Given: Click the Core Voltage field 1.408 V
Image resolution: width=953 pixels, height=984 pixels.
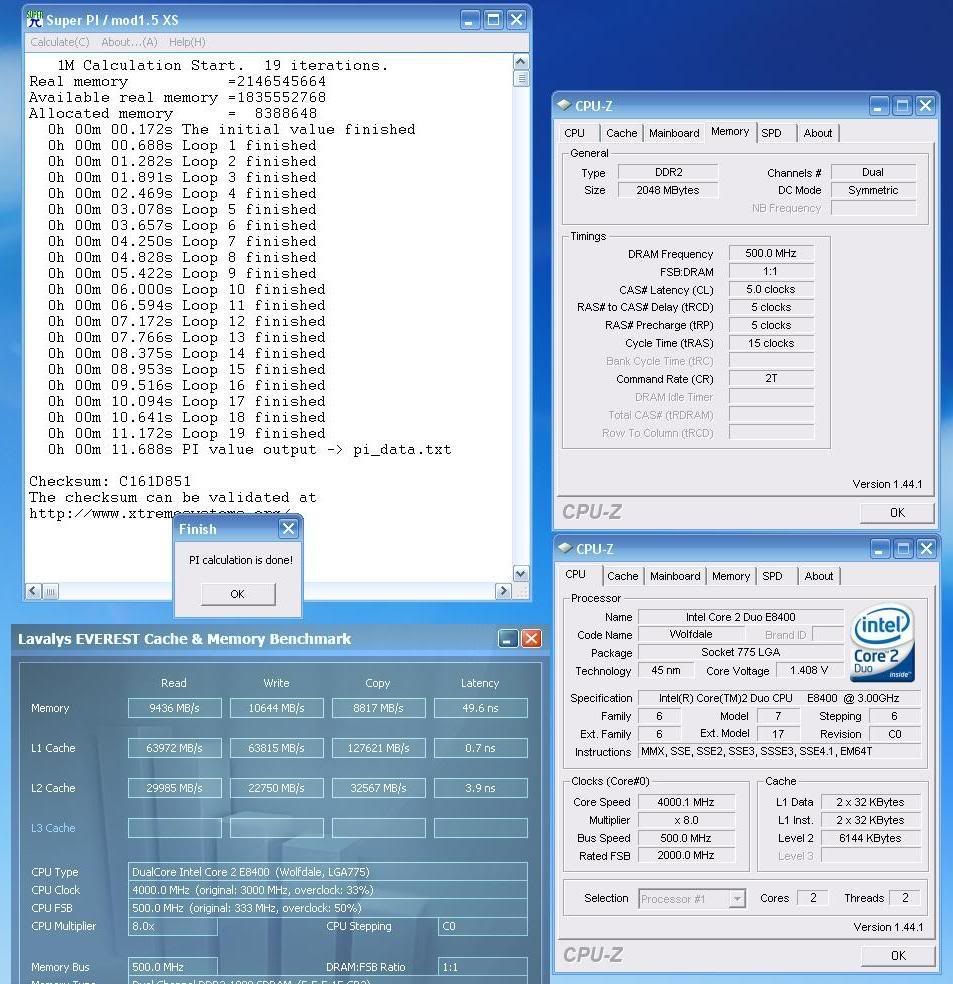Looking at the screenshot, I should tap(809, 670).
